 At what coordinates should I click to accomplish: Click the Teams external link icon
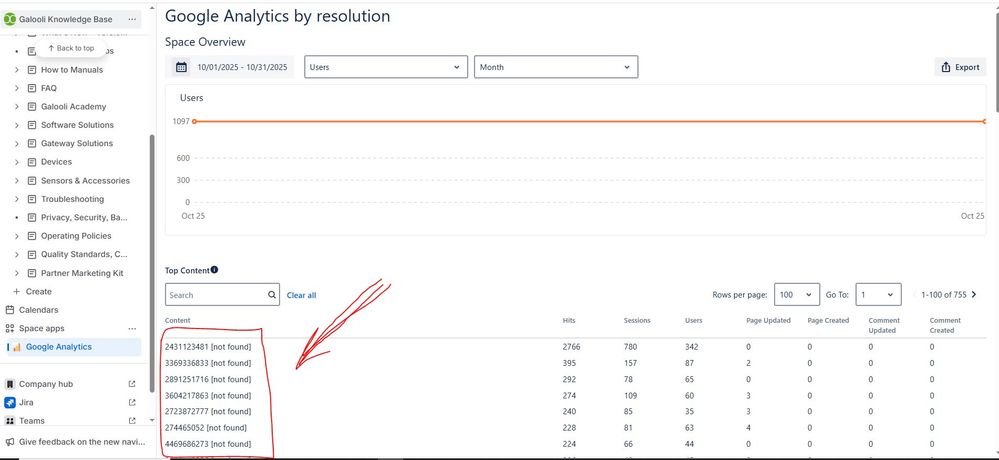point(132,420)
